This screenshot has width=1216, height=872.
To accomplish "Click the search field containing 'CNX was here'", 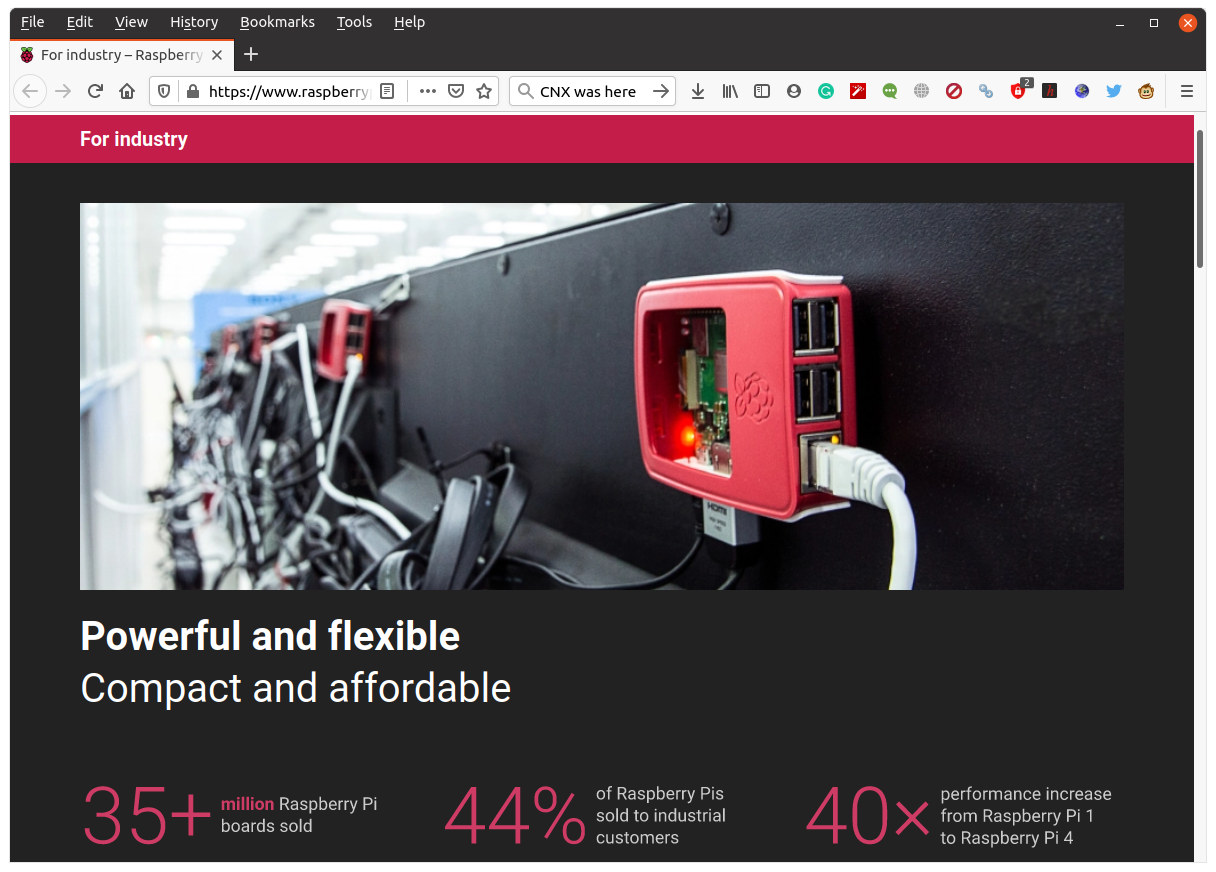I will 592,91.
